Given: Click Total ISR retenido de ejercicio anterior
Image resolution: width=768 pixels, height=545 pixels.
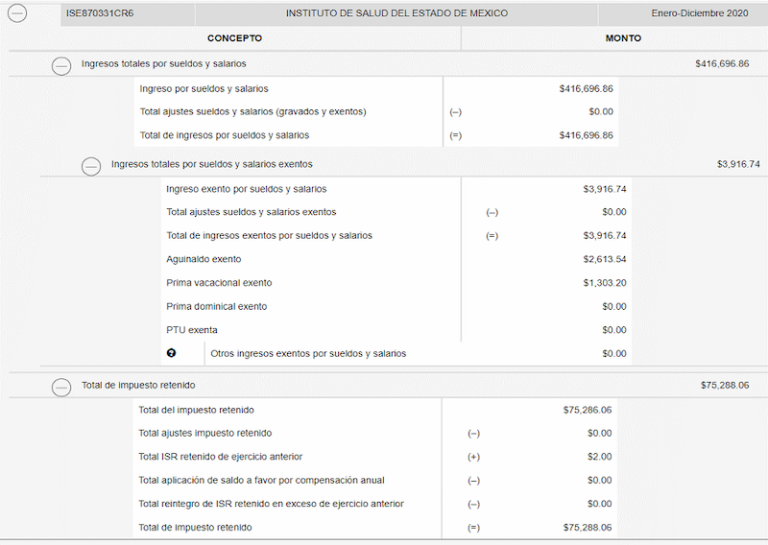Looking at the screenshot, I should pyautogui.click(x=220, y=457).
